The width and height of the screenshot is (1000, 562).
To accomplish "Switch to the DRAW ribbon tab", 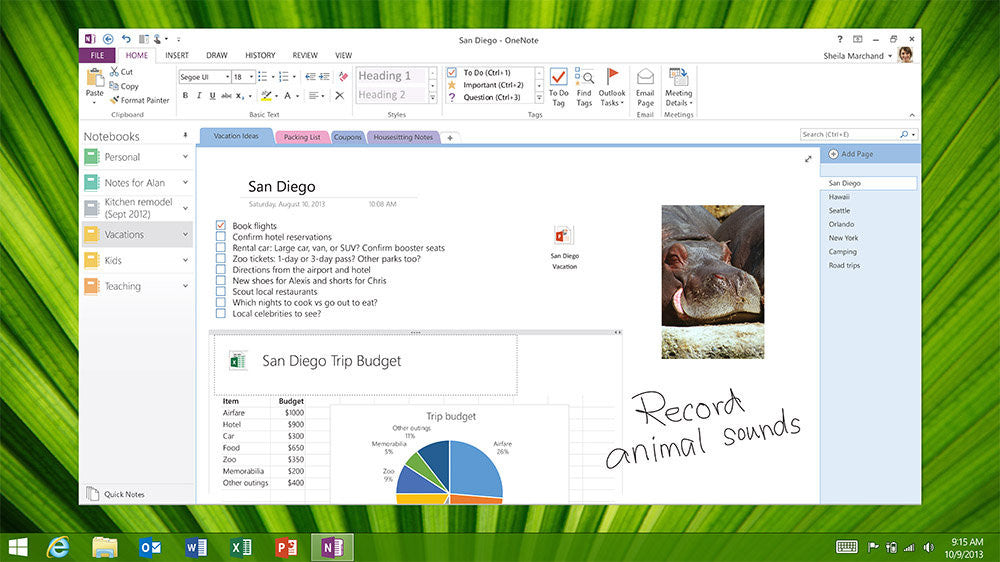I will point(217,56).
